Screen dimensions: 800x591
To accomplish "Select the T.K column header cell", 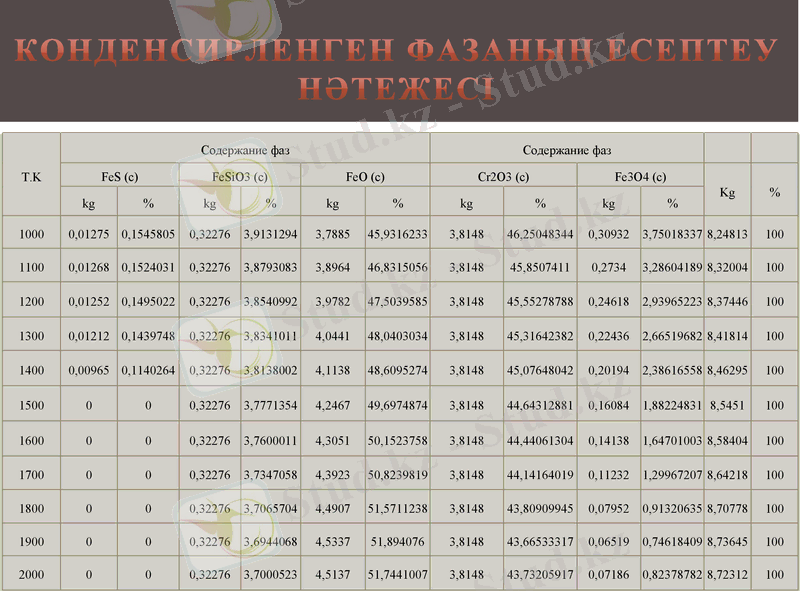I will click(31, 176).
